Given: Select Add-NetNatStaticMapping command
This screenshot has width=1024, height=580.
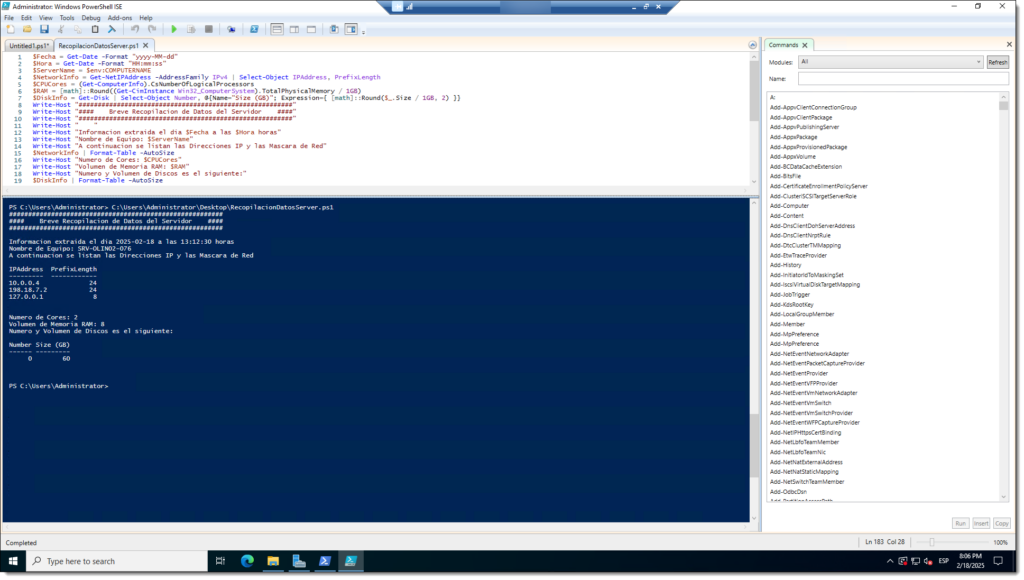Looking at the screenshot, I should [x=804, y=472].
